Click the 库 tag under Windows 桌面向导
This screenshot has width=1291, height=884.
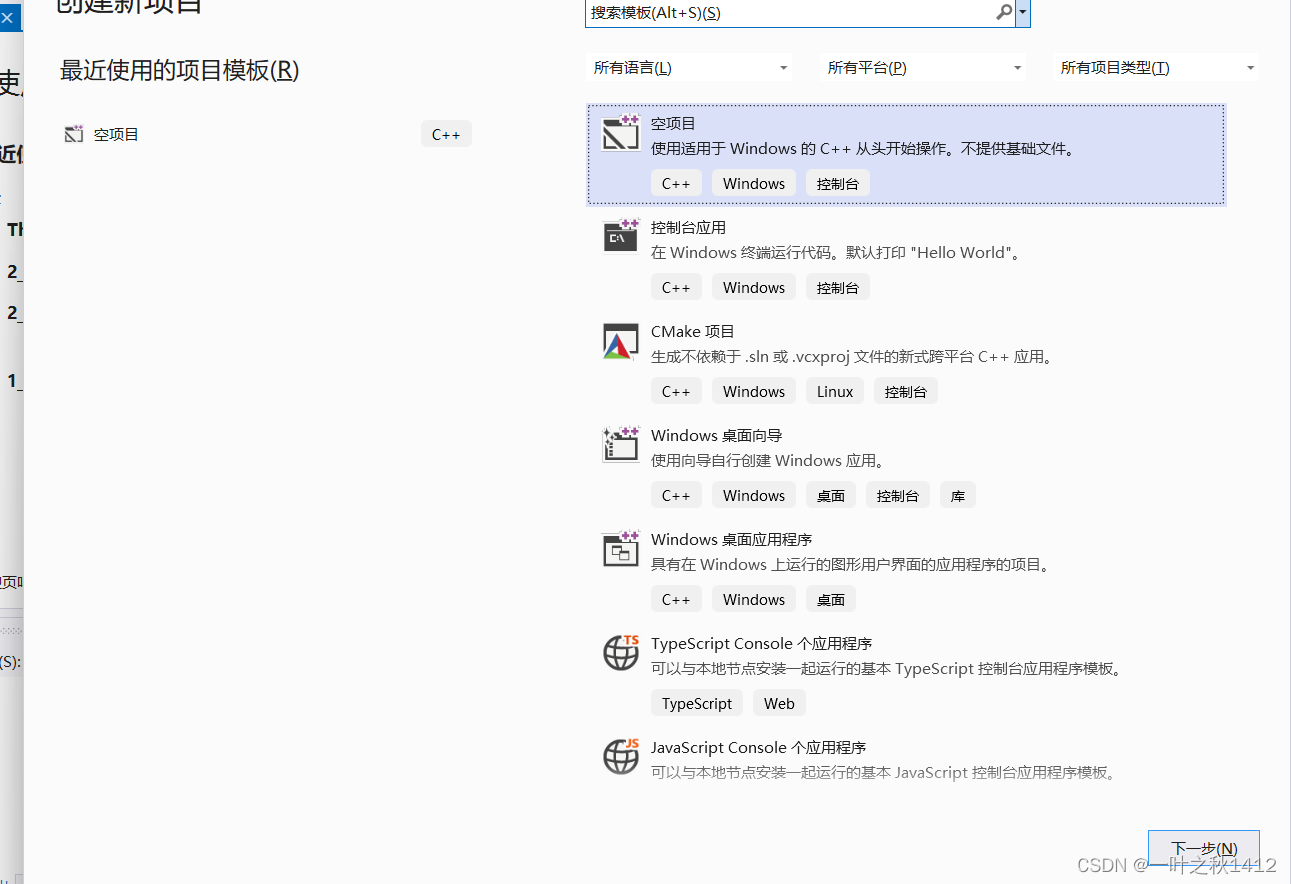[x=958, y=496]
